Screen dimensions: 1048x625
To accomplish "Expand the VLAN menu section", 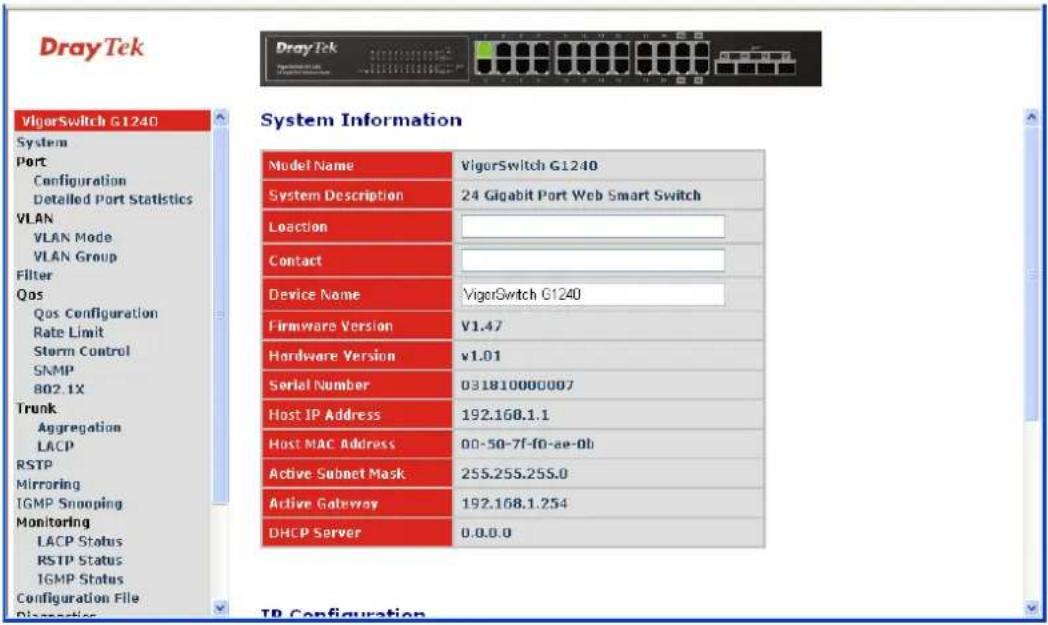I will point(34,219).
